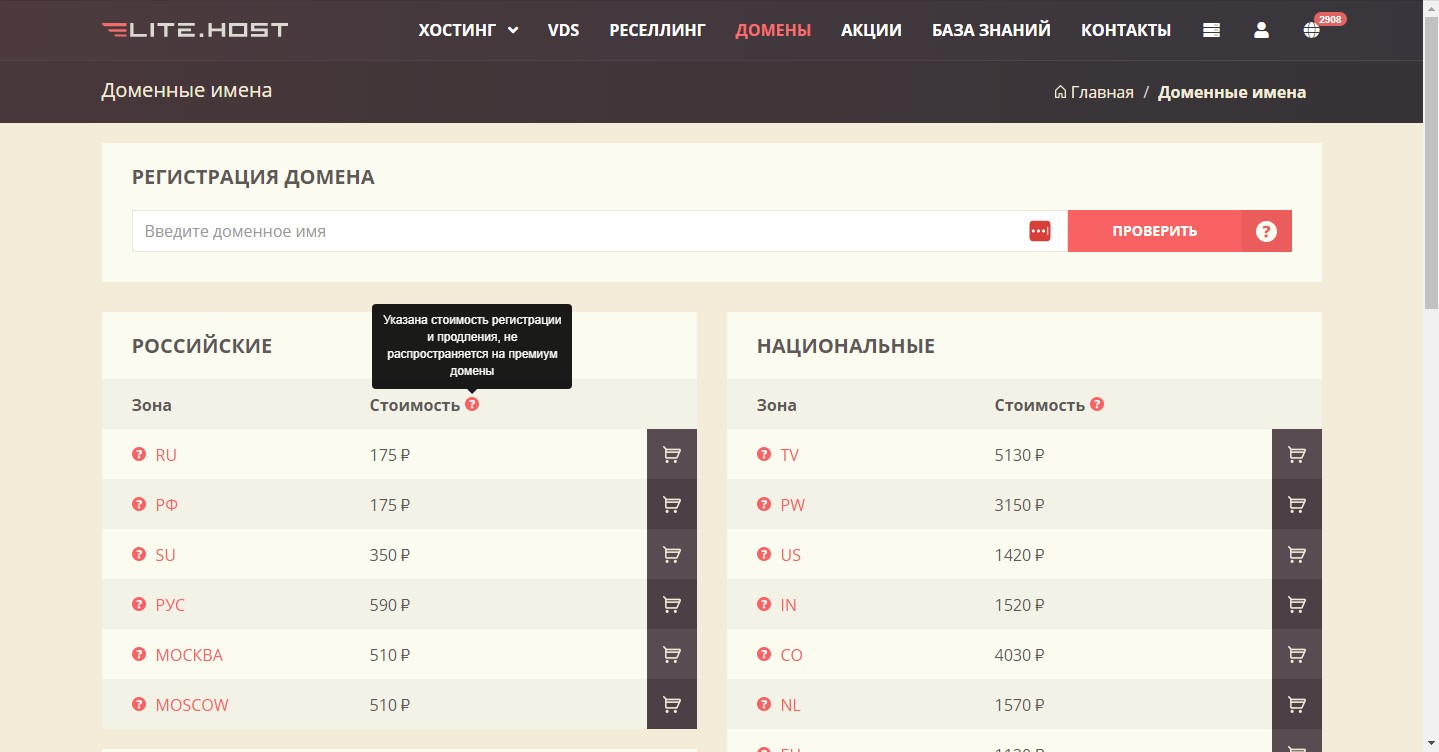Add PW domain to cart
The height and width of the screenshot is (752, 1439).
click(x=1297, y=504)
